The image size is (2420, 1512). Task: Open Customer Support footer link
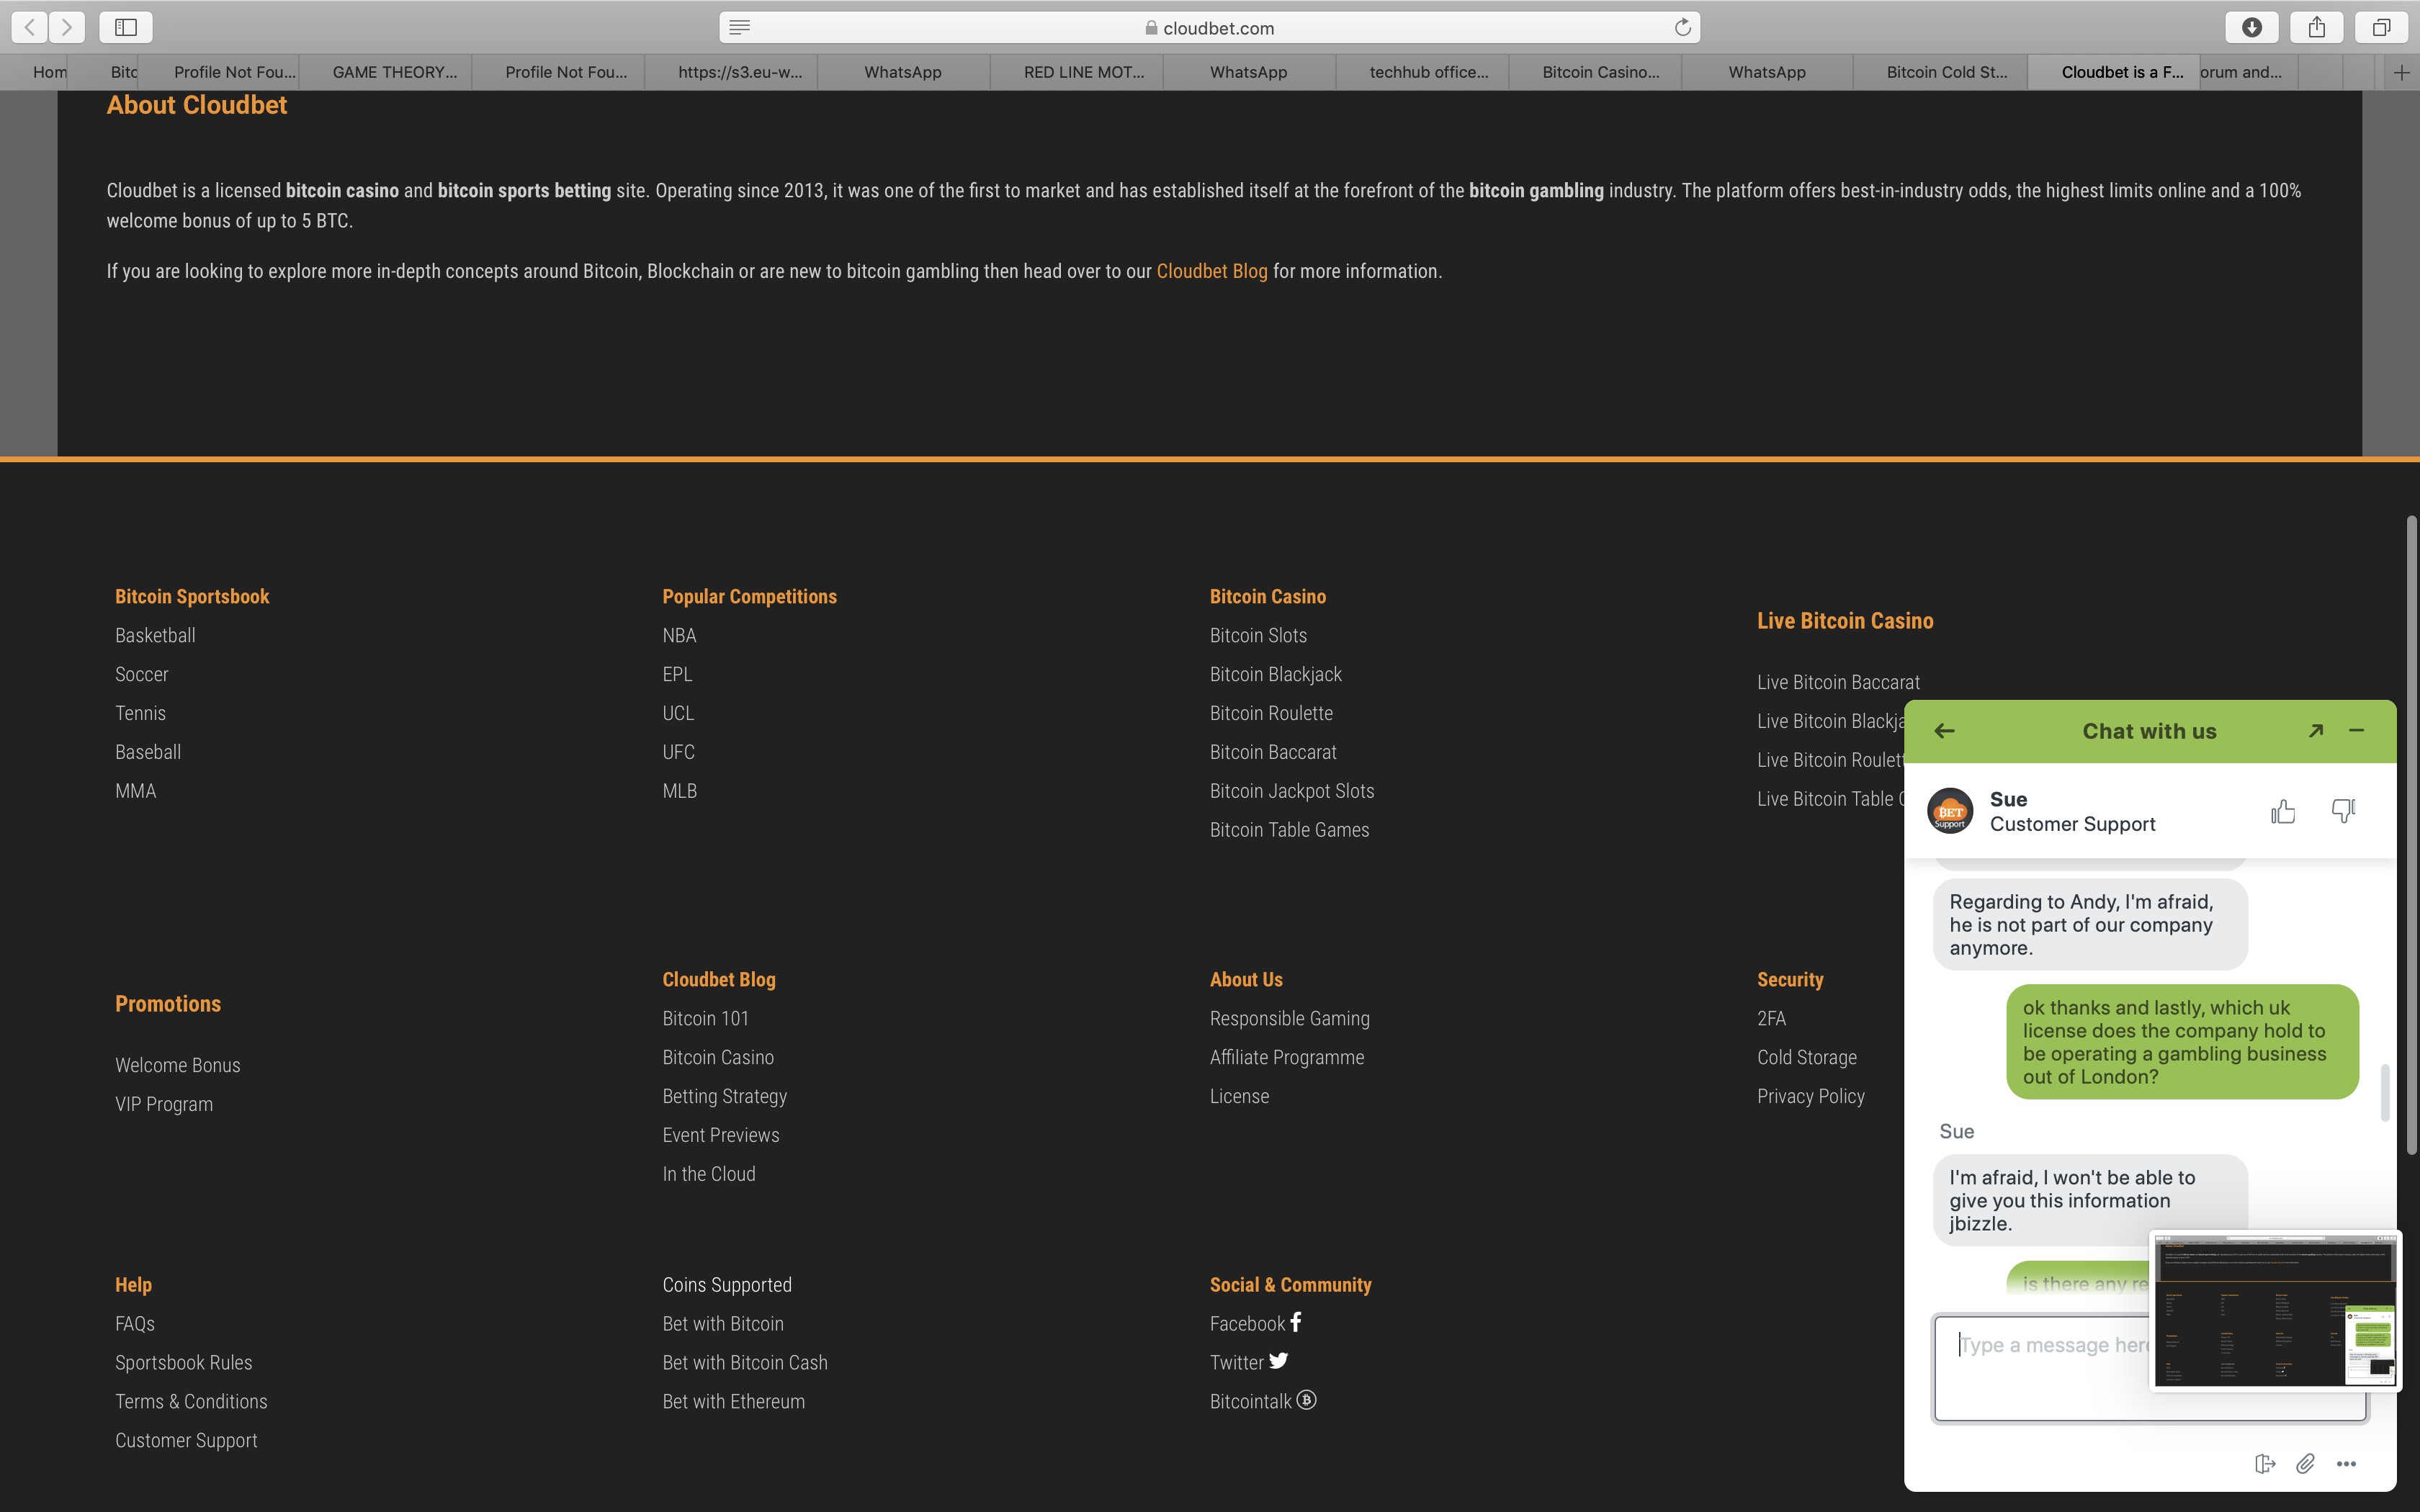click(x=186, y=1440)
